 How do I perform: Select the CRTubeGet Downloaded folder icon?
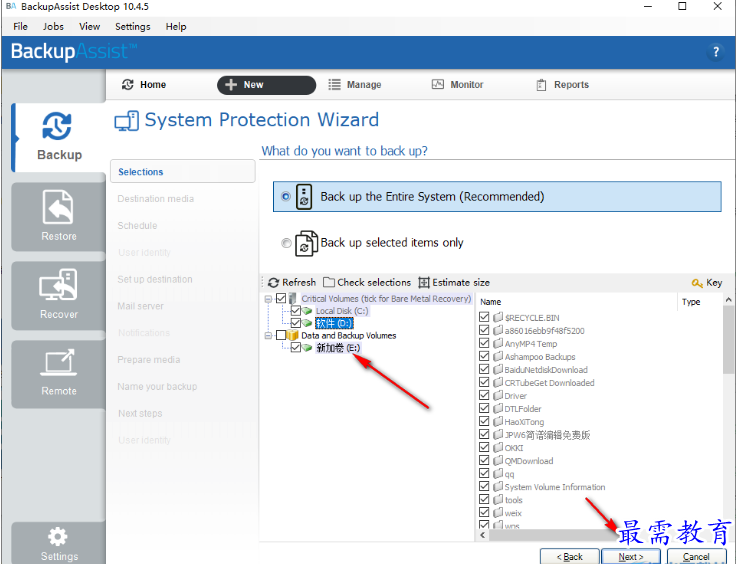point(498,382)
